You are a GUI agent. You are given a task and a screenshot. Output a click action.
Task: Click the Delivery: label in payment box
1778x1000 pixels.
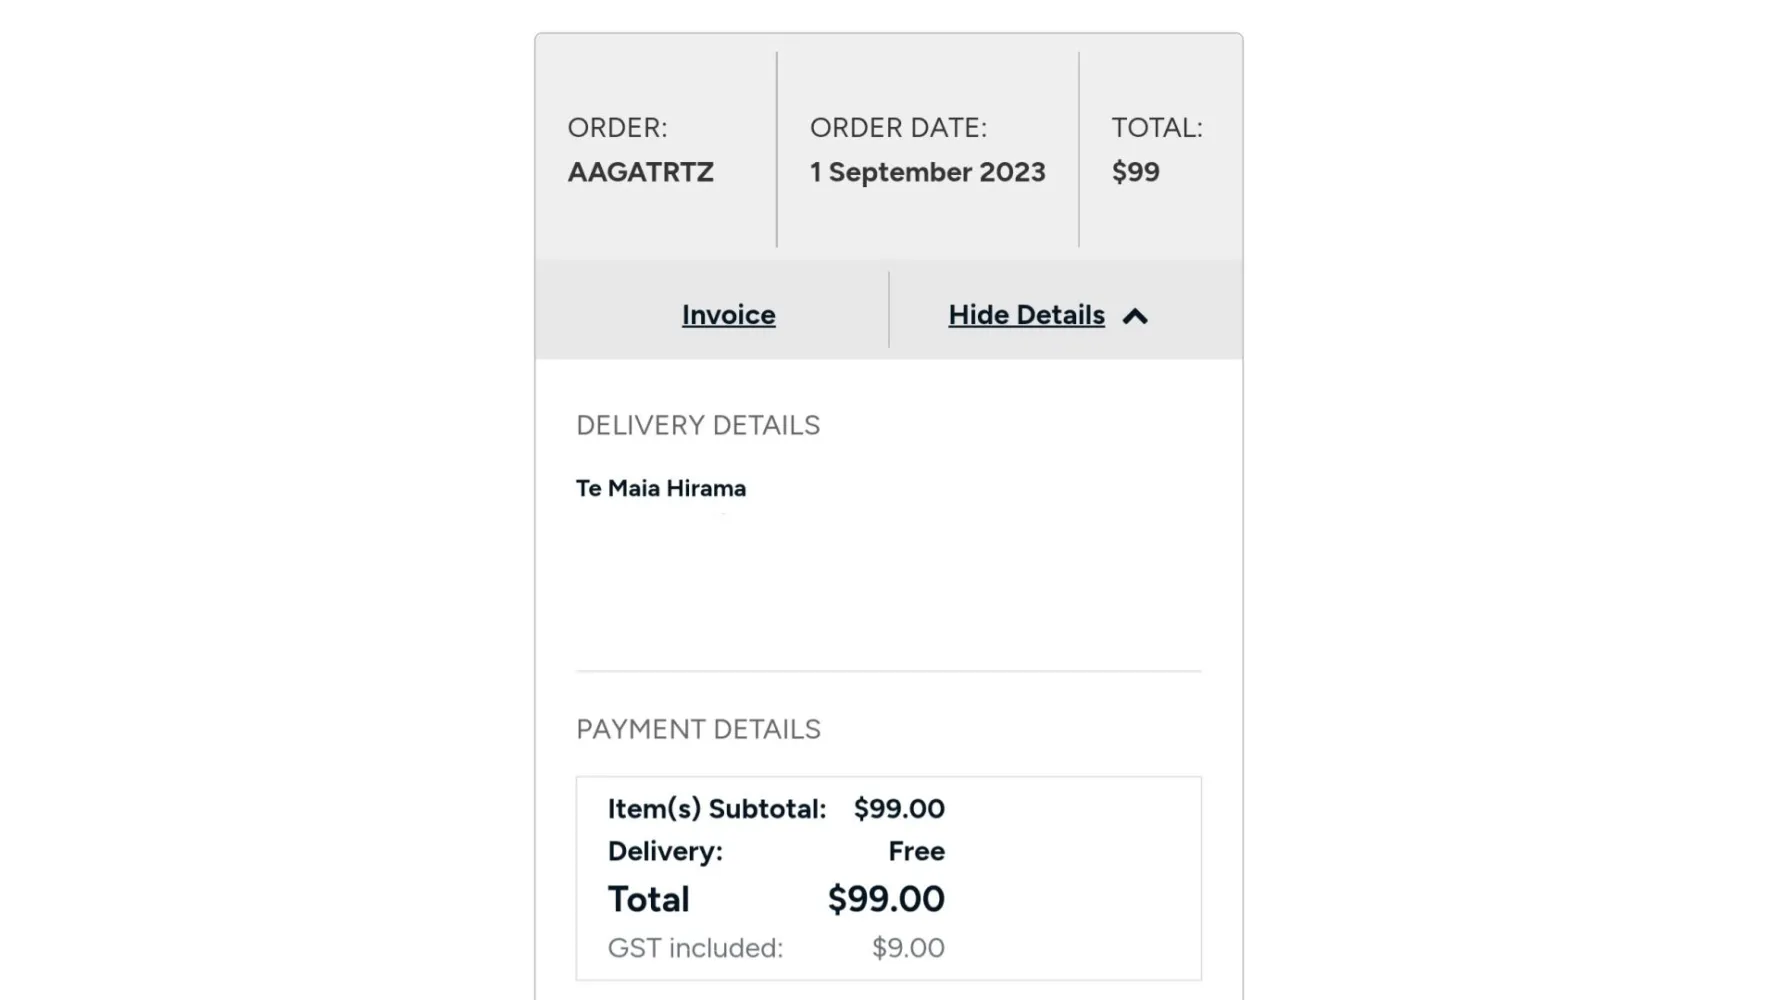click(665, 852)
